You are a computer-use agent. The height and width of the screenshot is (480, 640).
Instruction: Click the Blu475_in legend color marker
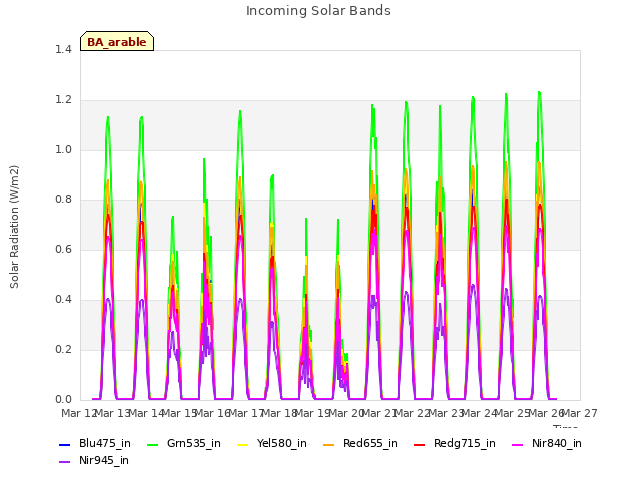[64, 444]
